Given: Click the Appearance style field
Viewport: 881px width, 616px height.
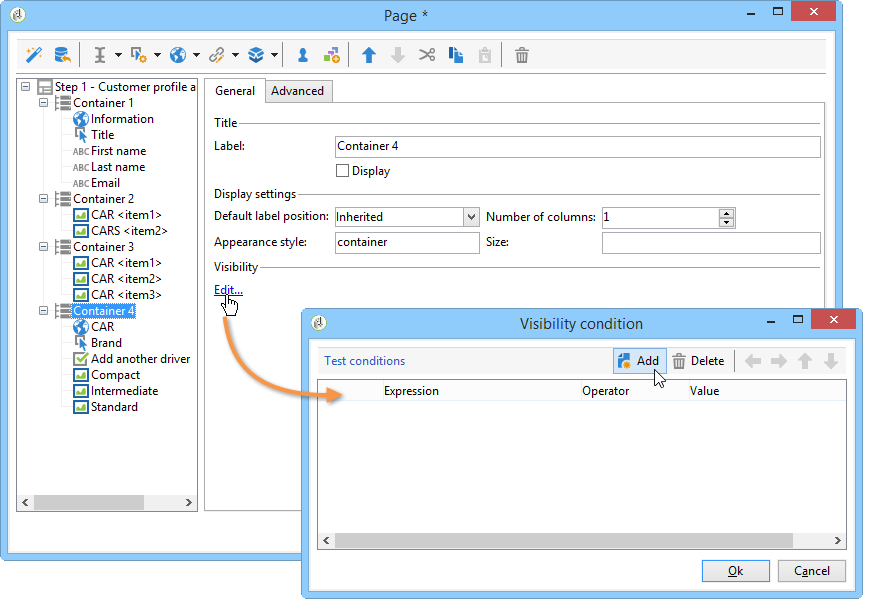Looking at the screenshot, I should tap(407, 243).
